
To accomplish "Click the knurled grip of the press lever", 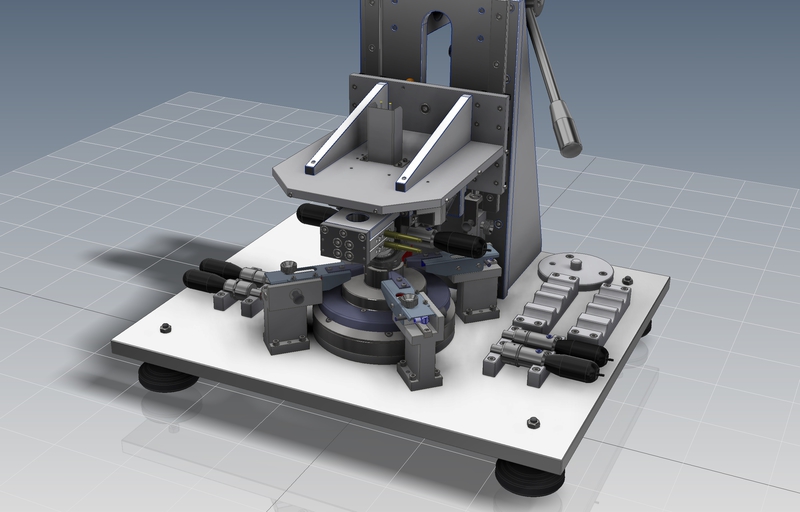I will click(568, 134).
